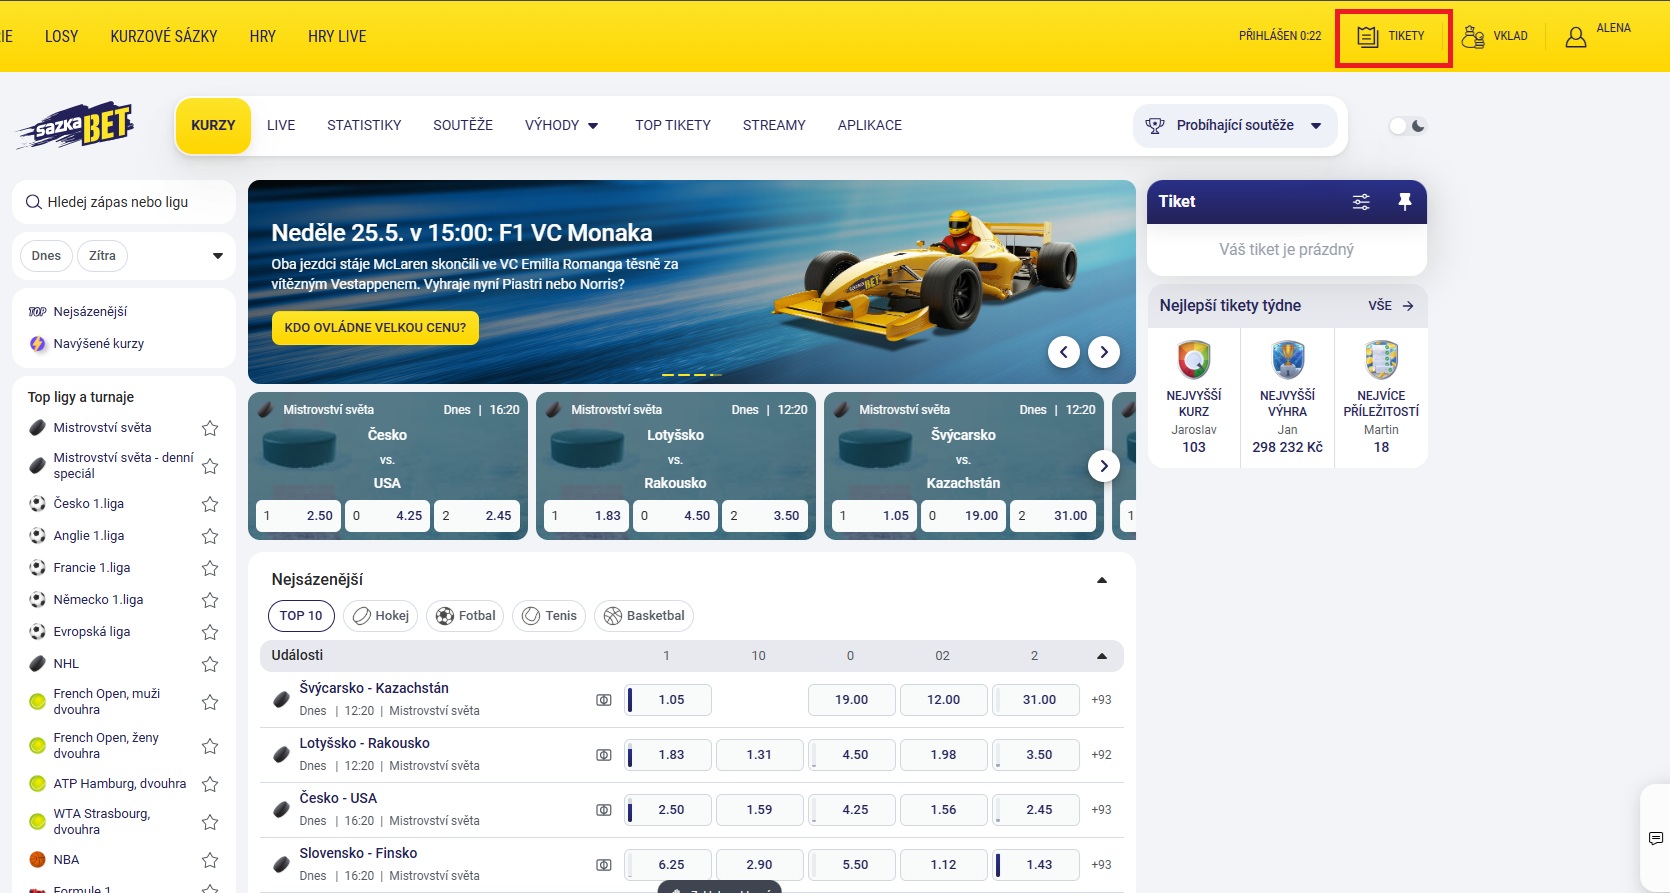Pin the Tiket panel

(1404, 202)
